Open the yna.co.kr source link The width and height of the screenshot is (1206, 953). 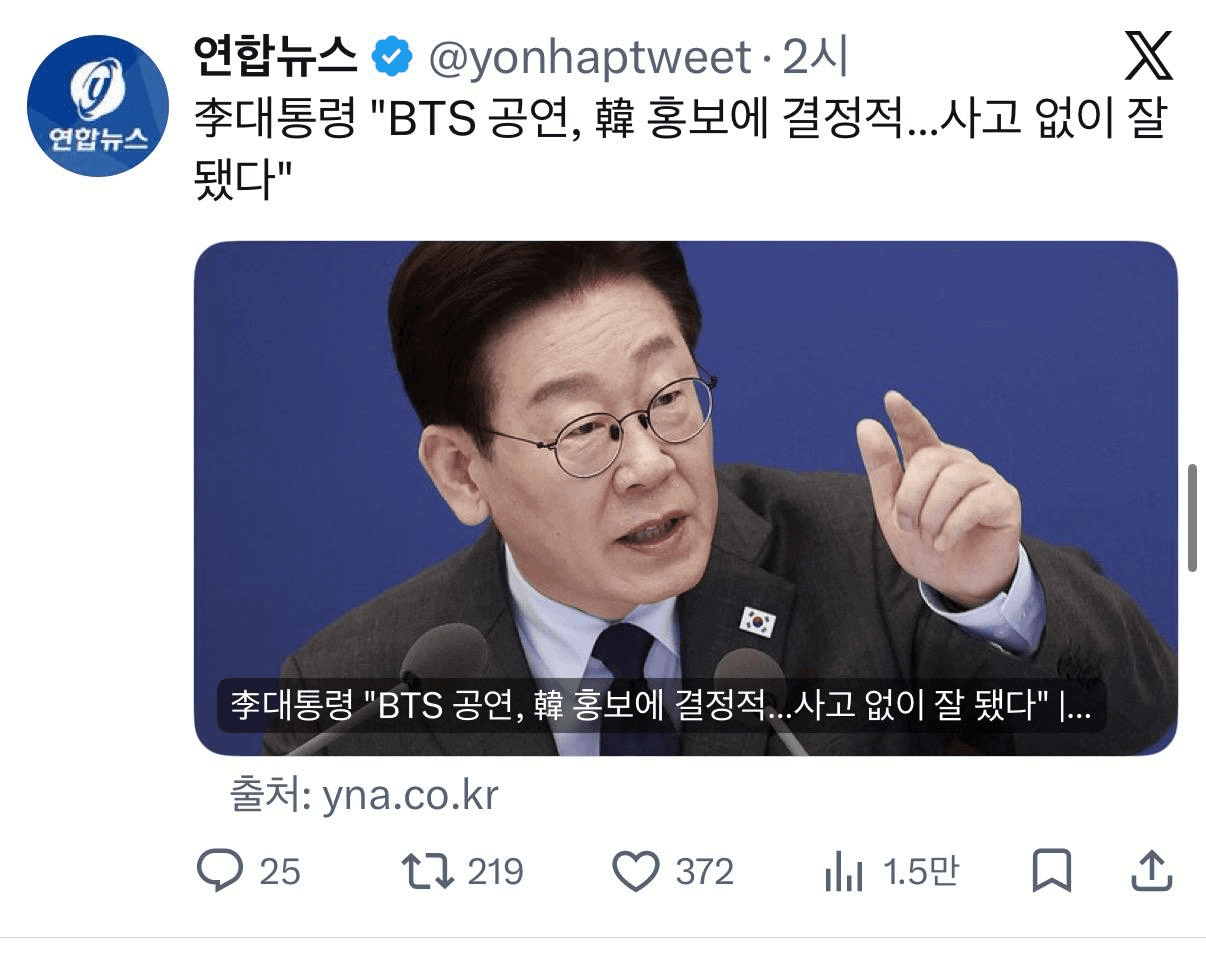(364, 796)
